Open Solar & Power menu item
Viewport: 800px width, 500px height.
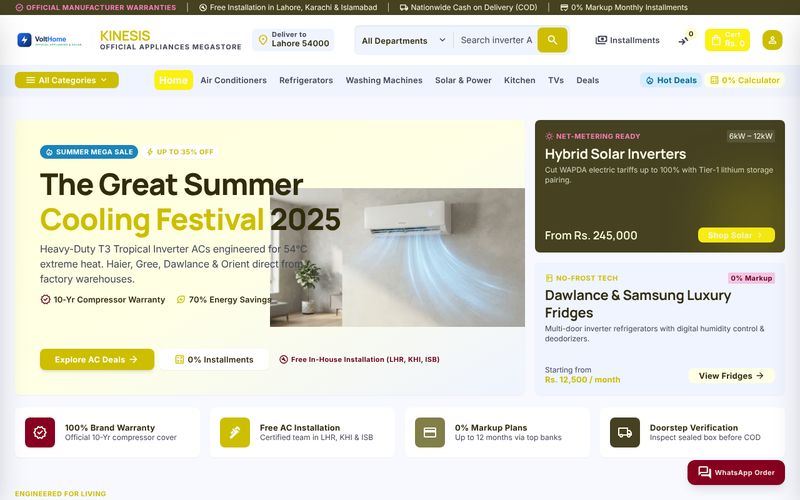point(463,80)
